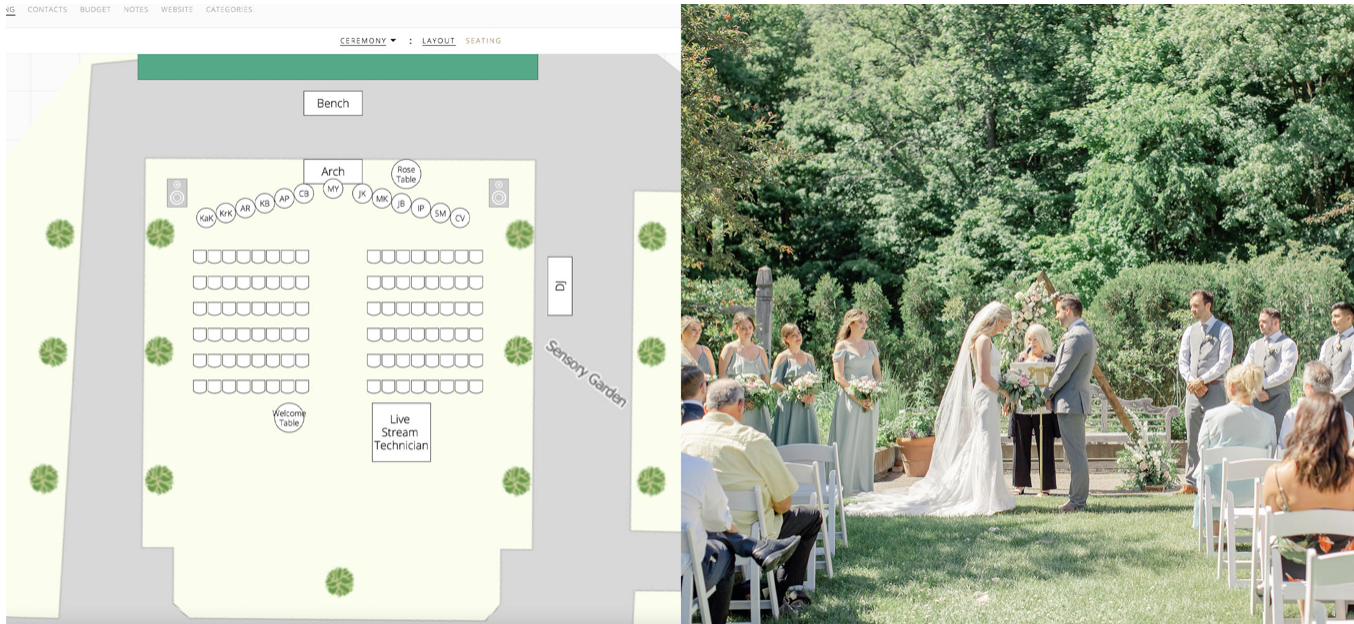This screenshot has height=624, width=1354.
Task: Open the NOTES page
Action: pos(135,9)
